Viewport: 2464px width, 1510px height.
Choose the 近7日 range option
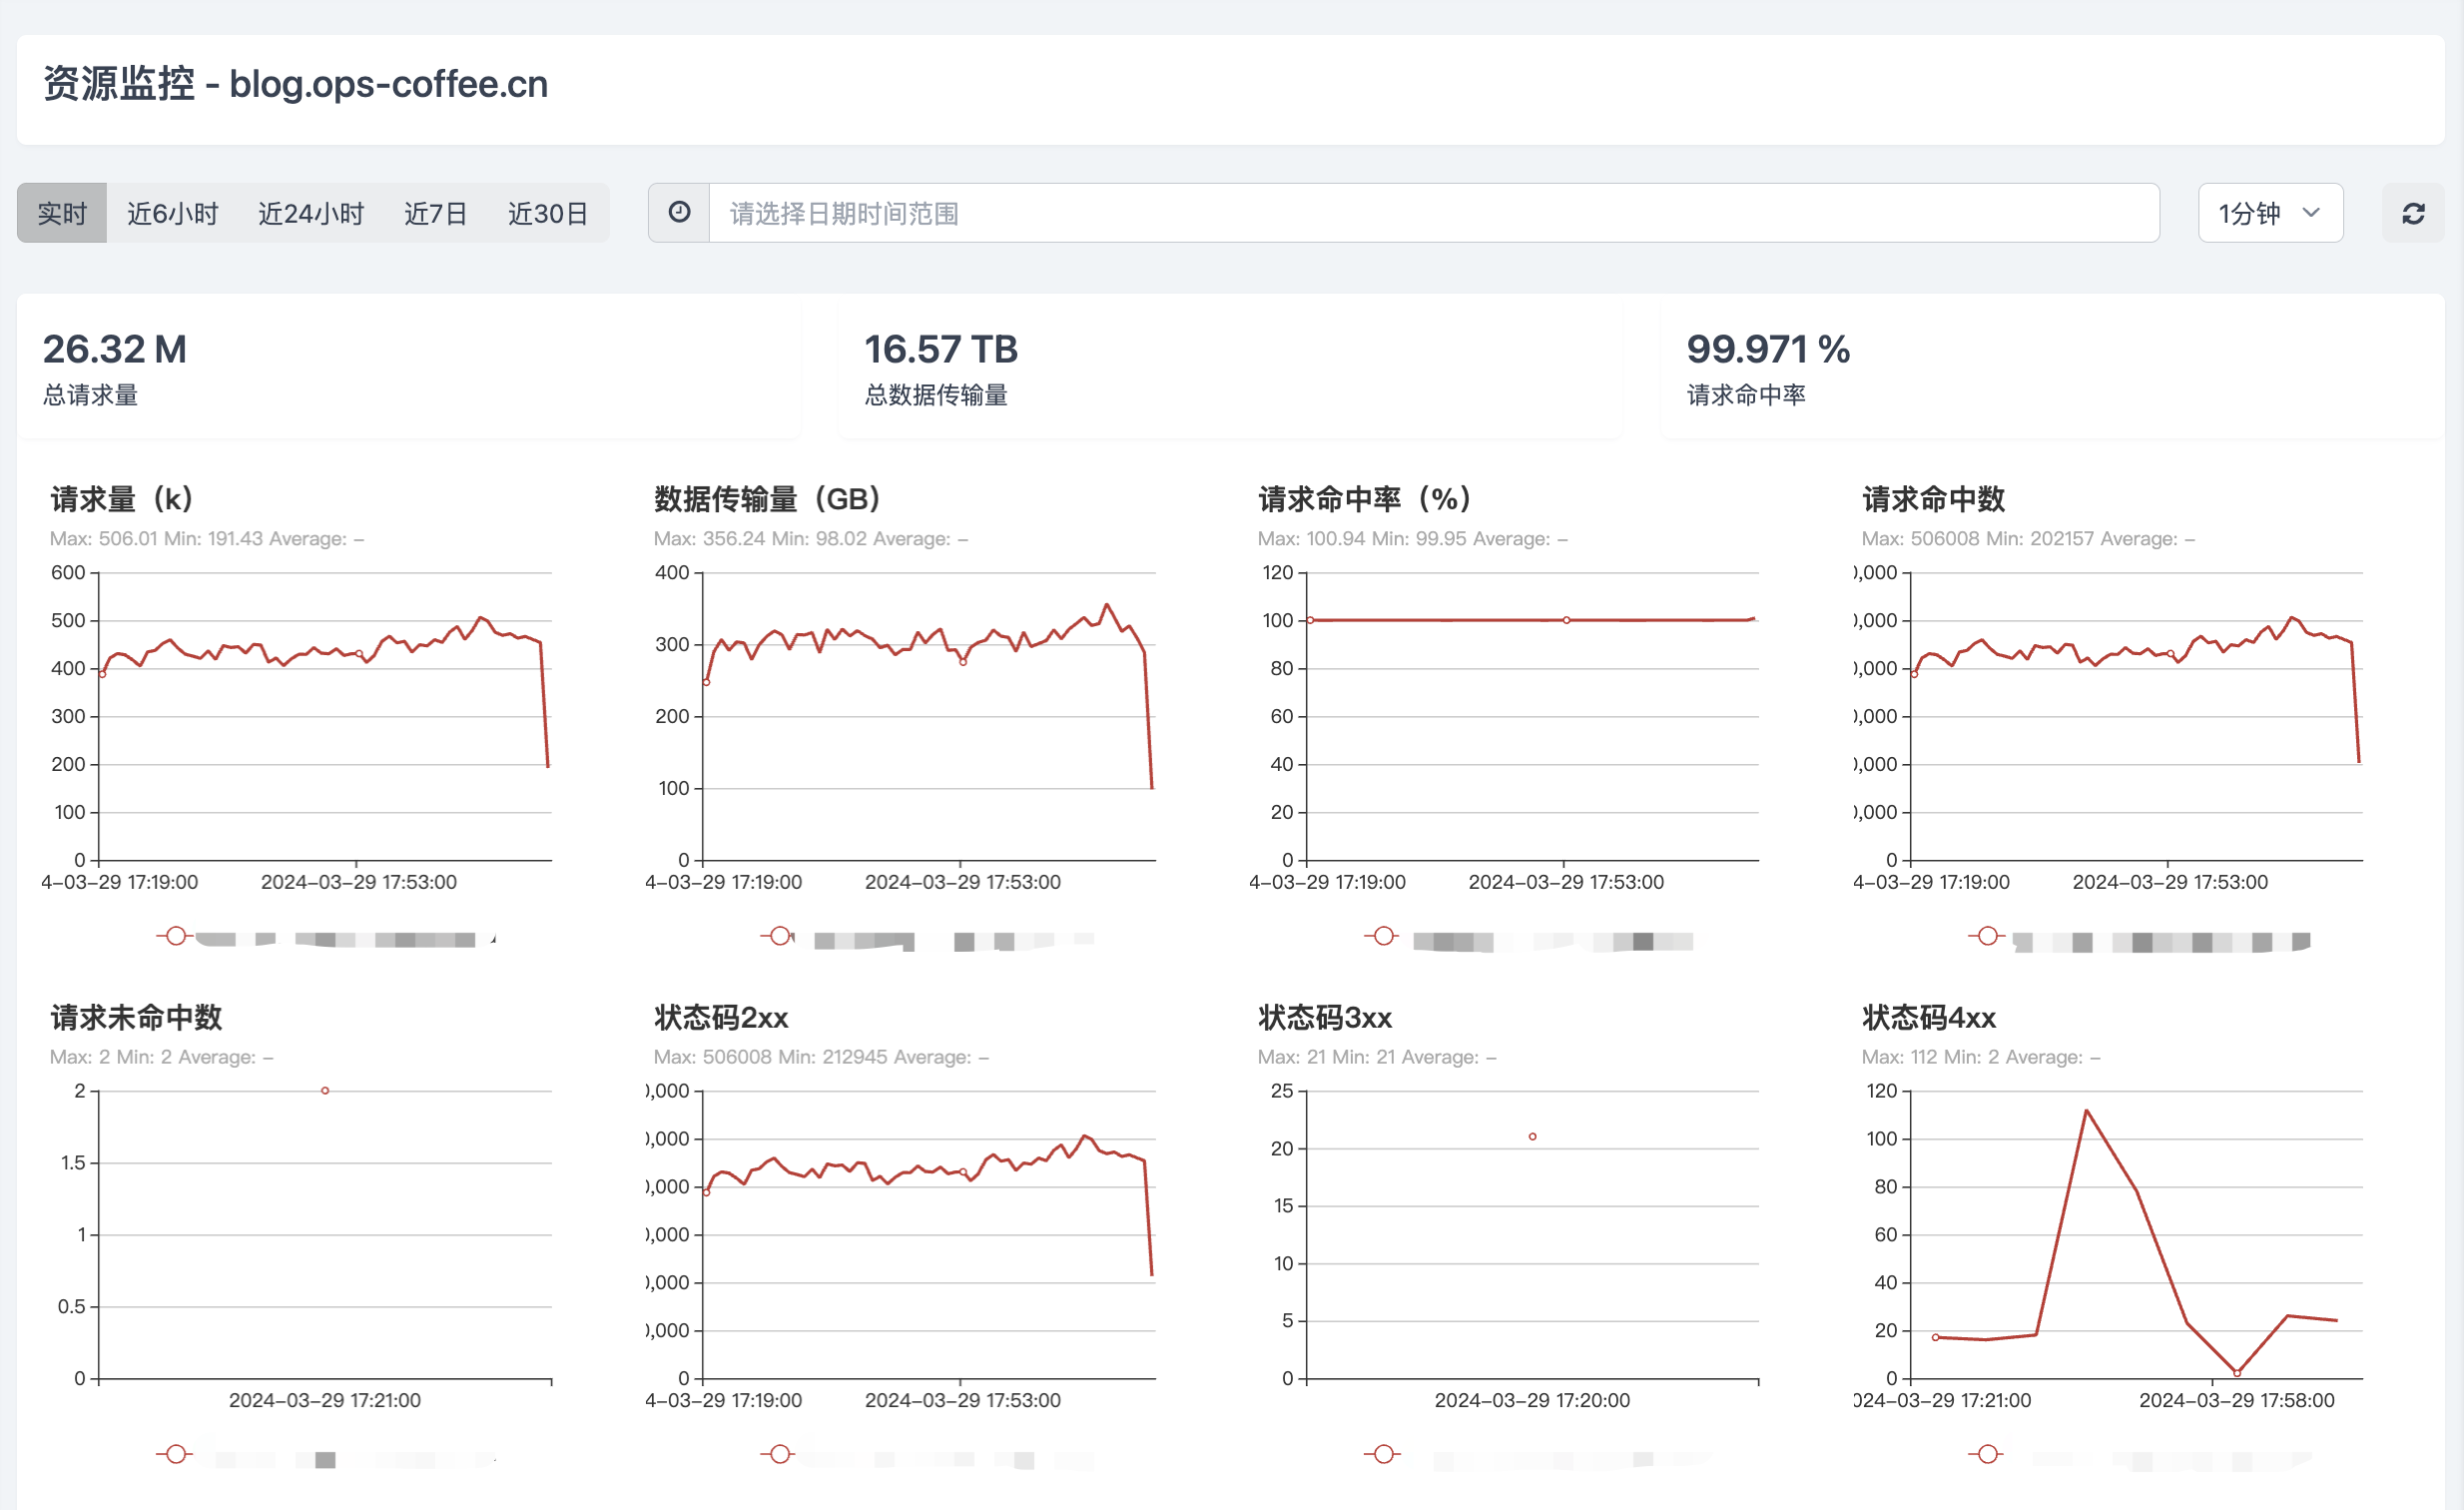point(435,213)
